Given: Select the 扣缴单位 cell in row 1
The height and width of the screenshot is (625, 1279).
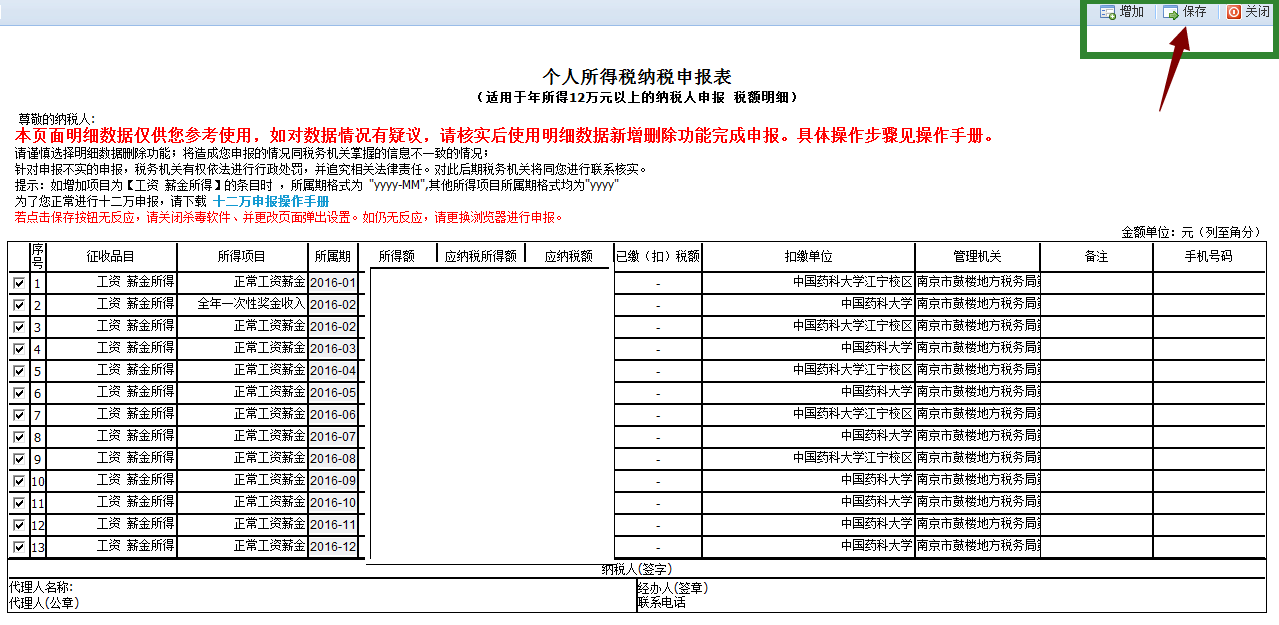Looking at the screenshot, I should (808, 282).
